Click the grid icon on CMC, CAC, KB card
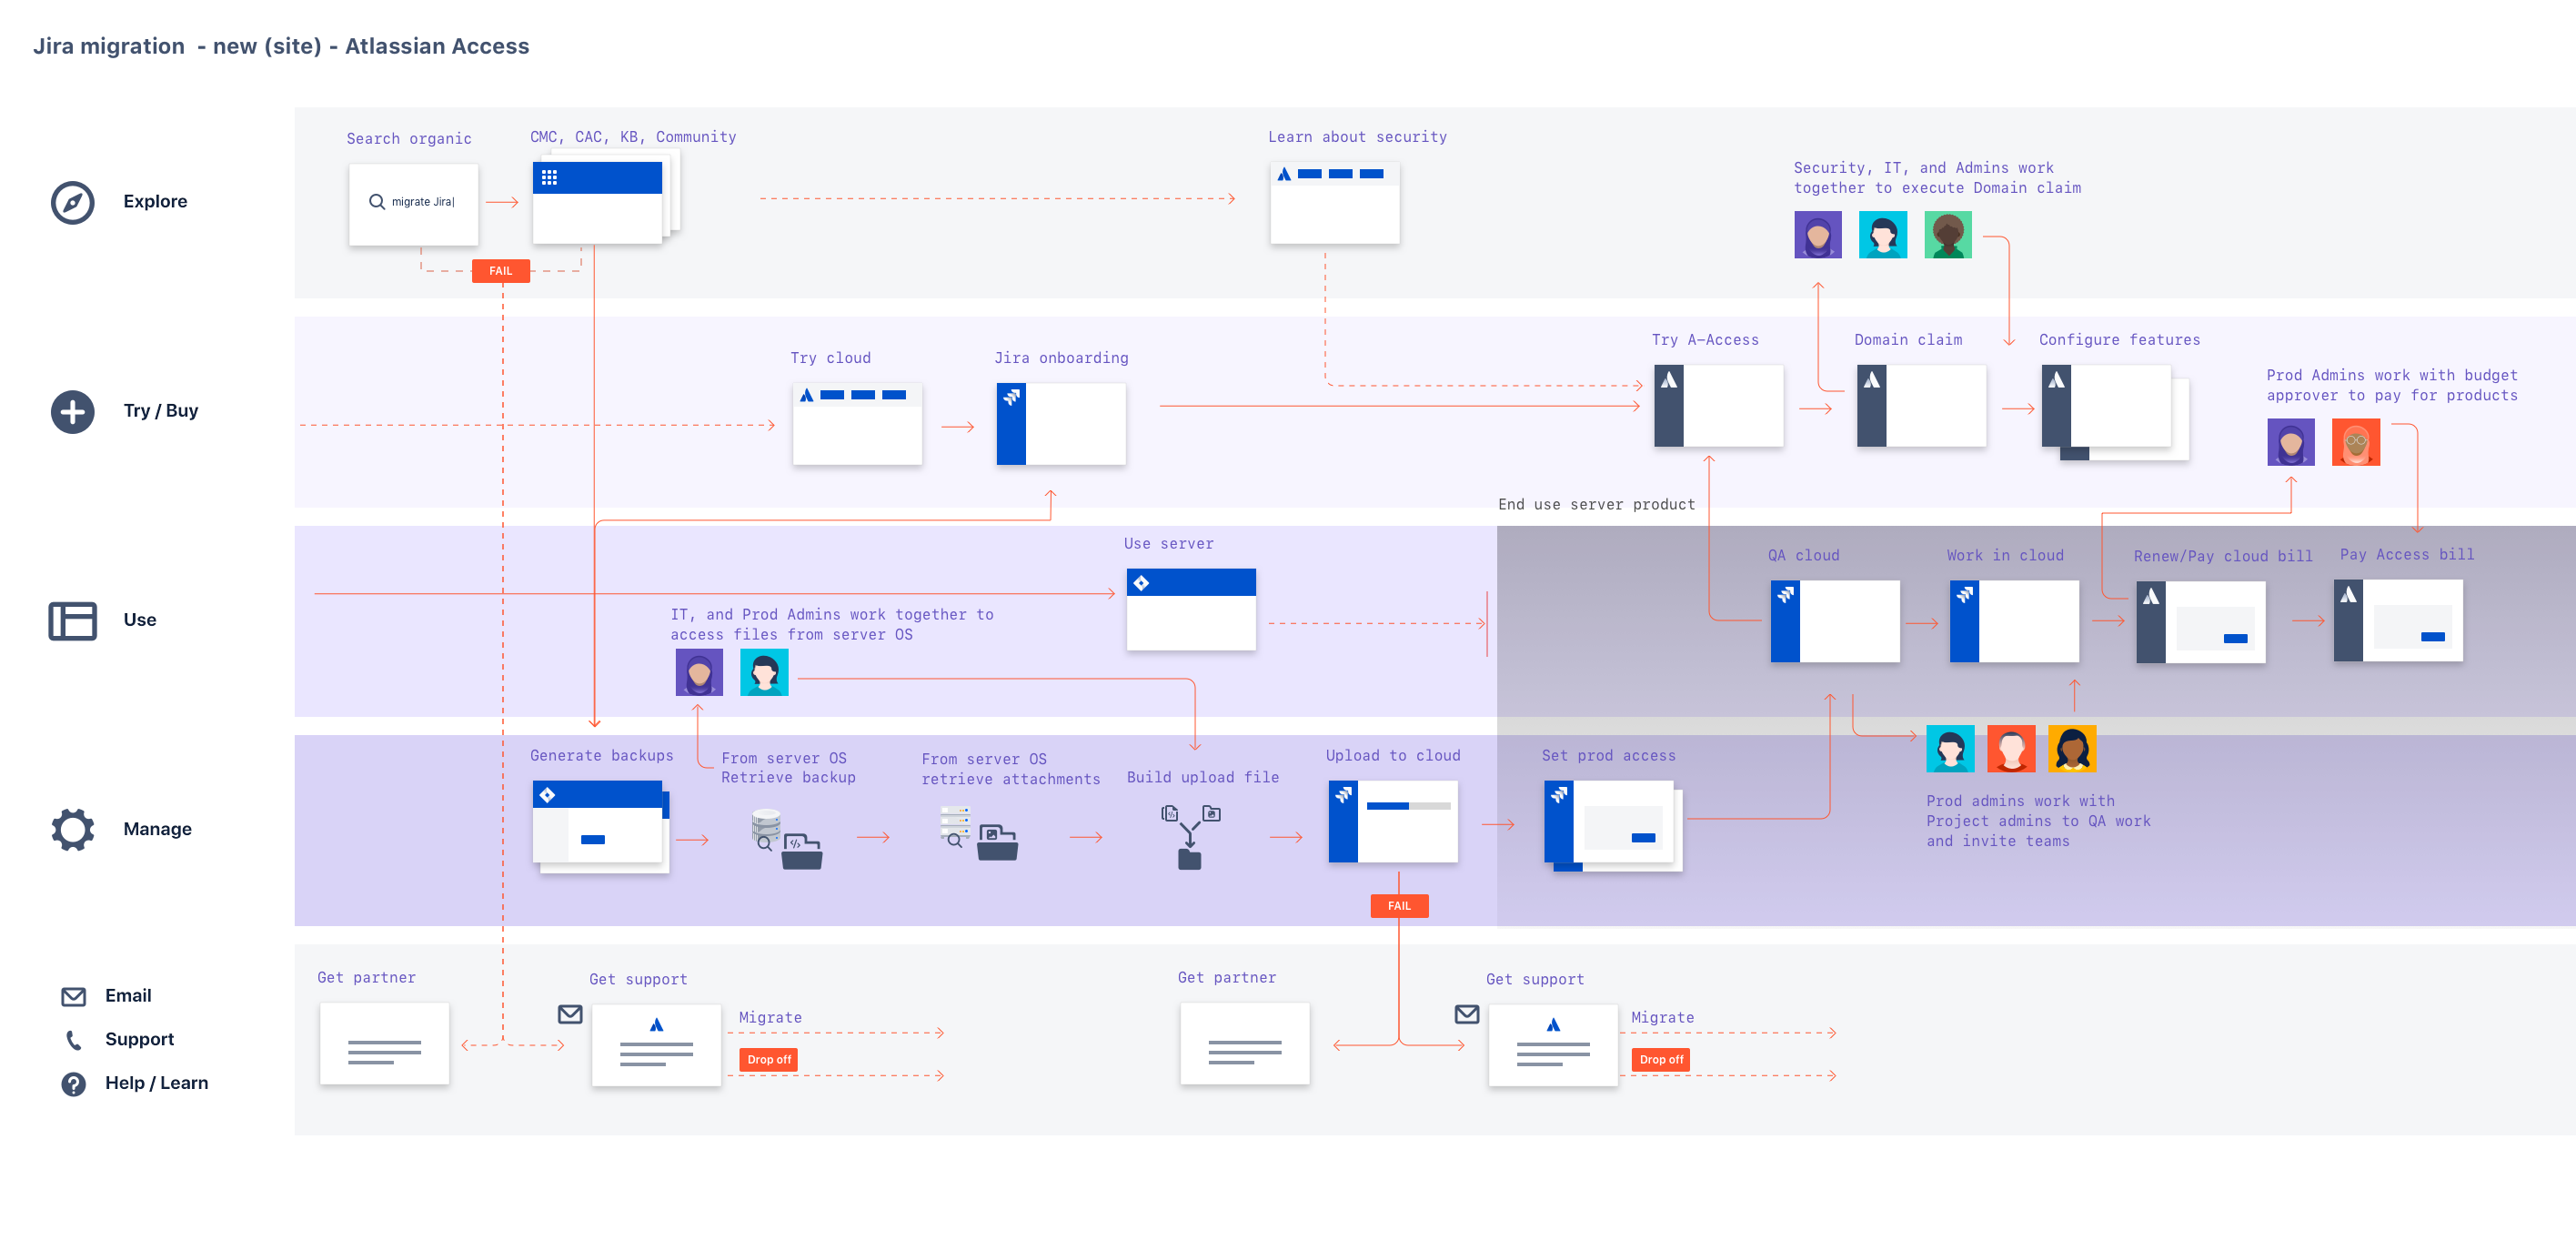Screen dimensions: 2576x1240 click(x=549, y=177)
